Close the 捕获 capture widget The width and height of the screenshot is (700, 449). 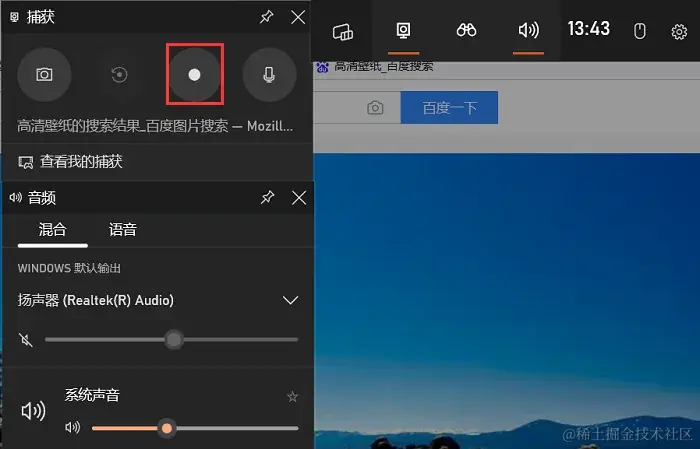(x=298, y=17)
